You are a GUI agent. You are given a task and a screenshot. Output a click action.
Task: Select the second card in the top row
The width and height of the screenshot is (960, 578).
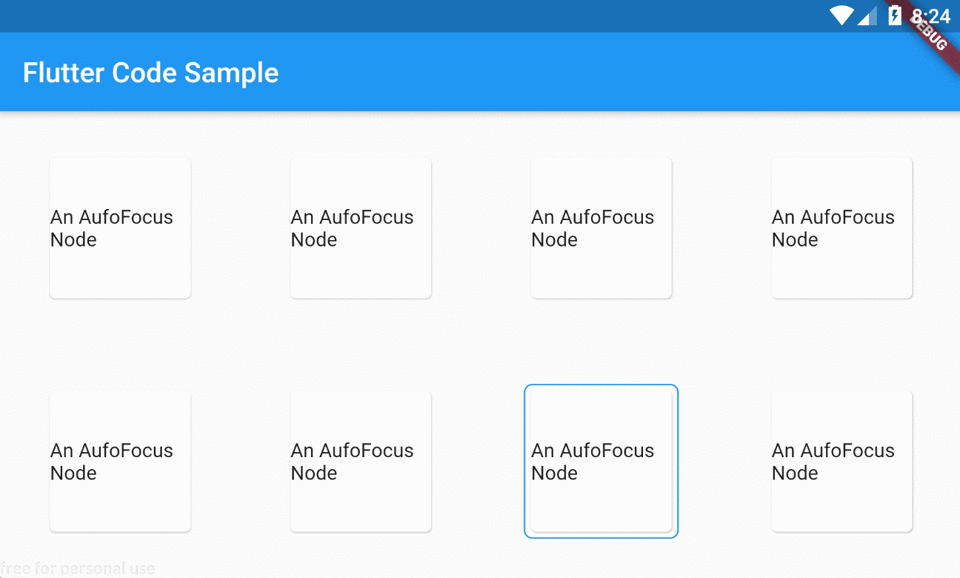click(x=361, y=228)
